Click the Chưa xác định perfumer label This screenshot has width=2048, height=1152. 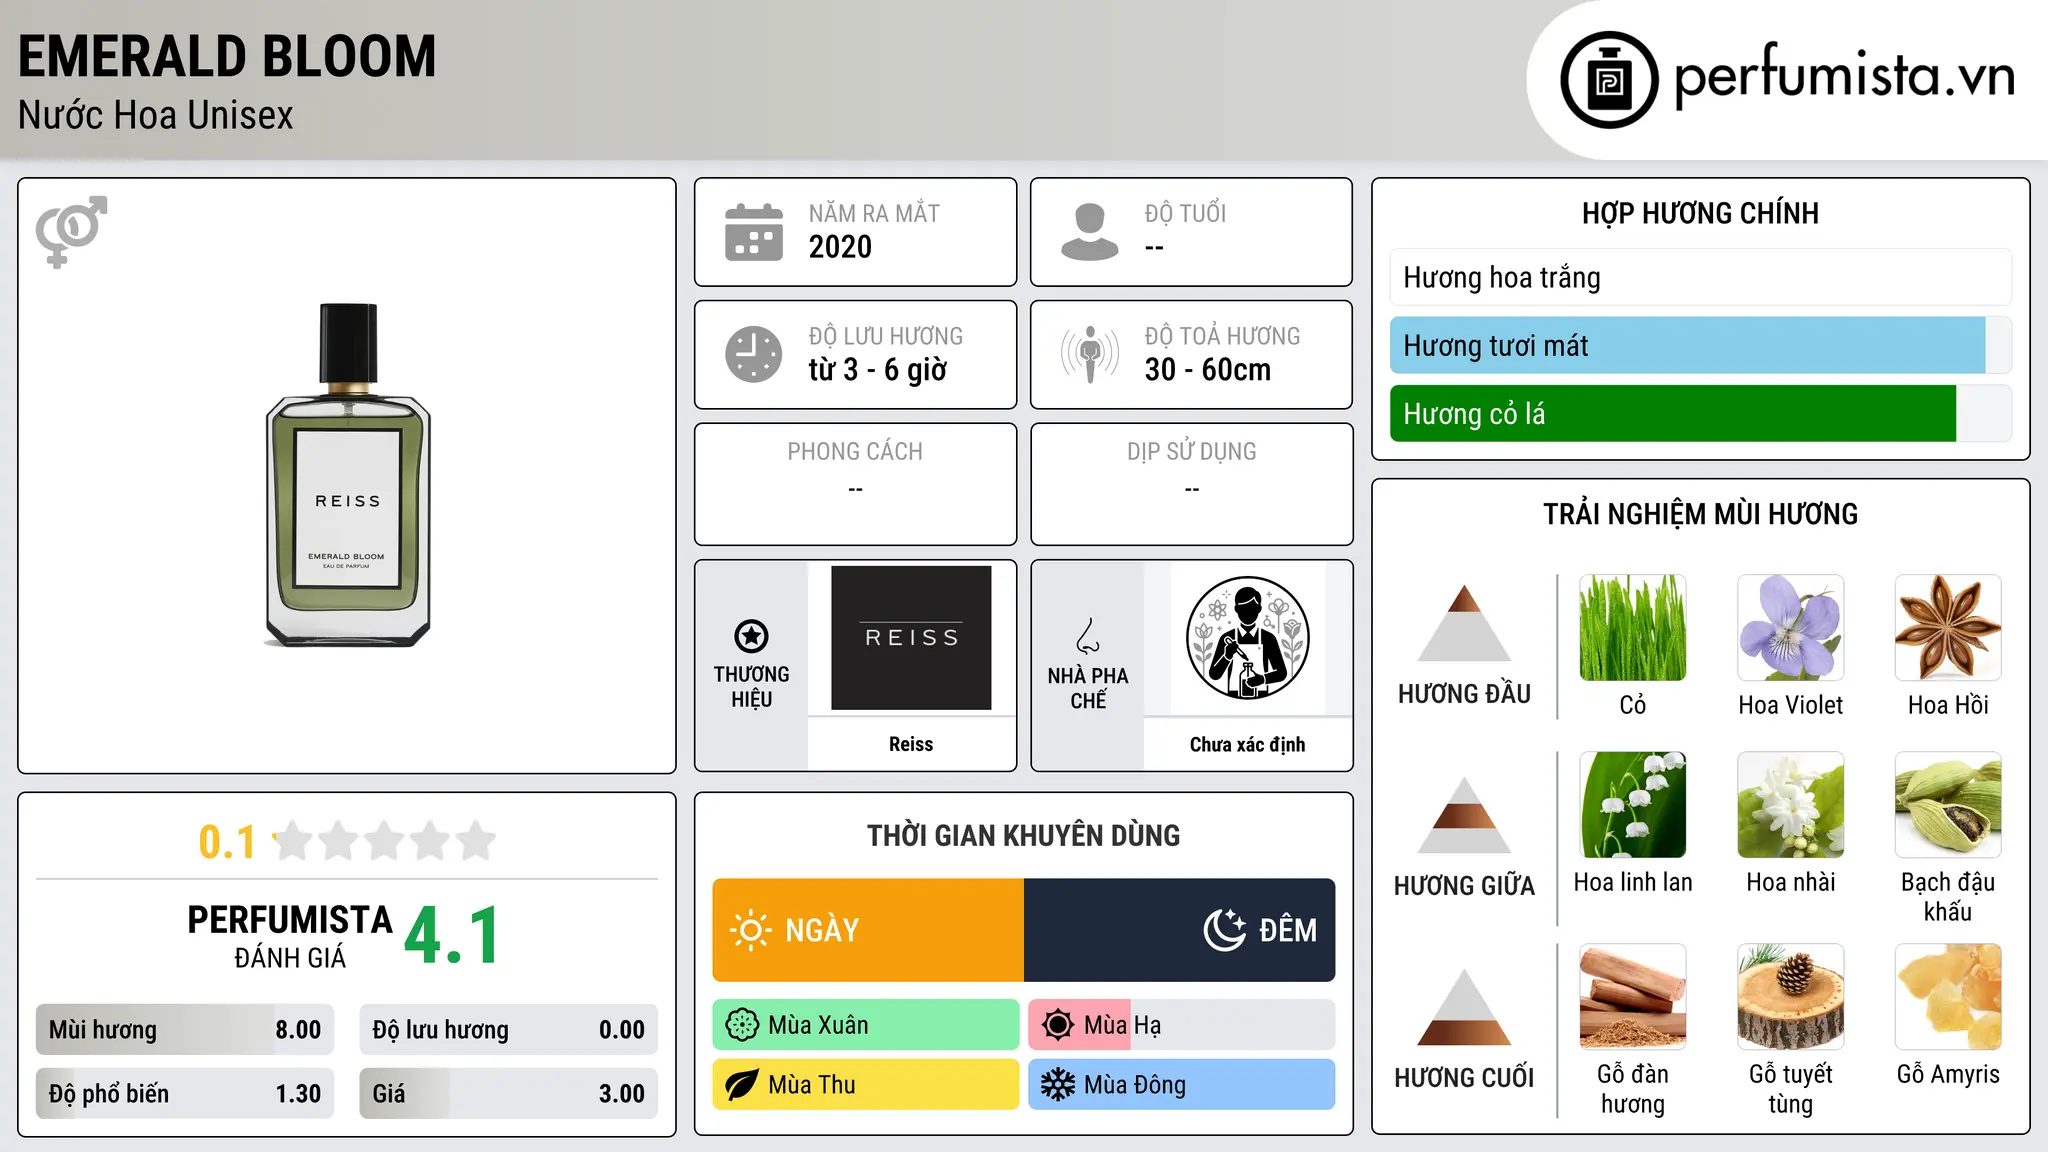coord(1247,744)
